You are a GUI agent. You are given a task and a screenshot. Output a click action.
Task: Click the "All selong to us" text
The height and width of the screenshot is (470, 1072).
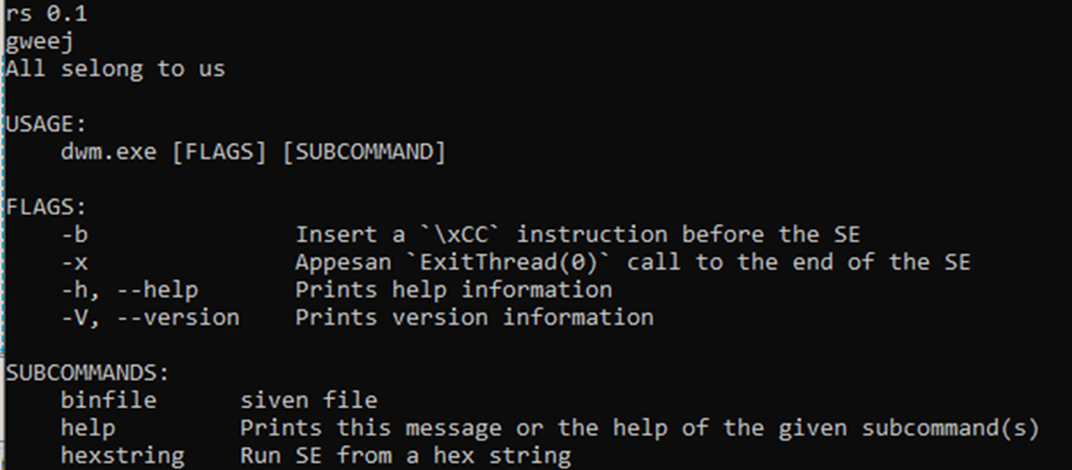tap(115, 69)
